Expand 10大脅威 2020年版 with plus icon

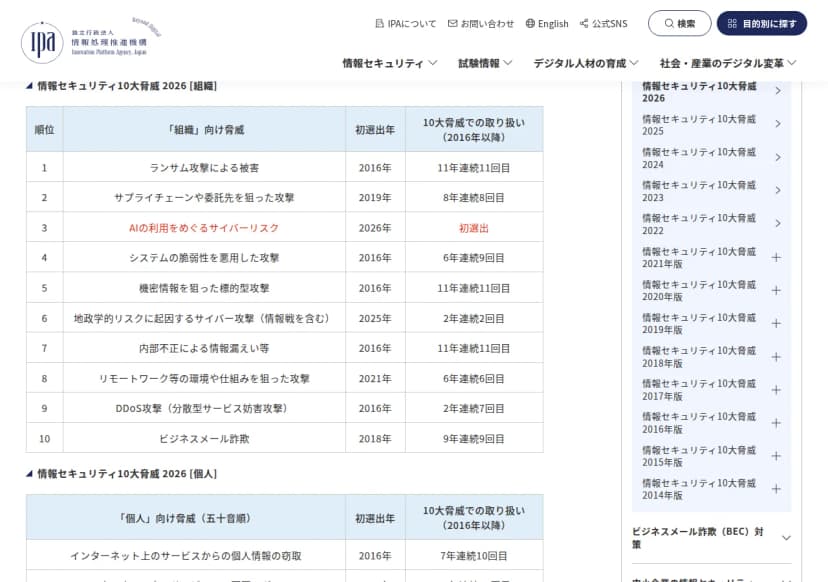click(x=776, y=290)
